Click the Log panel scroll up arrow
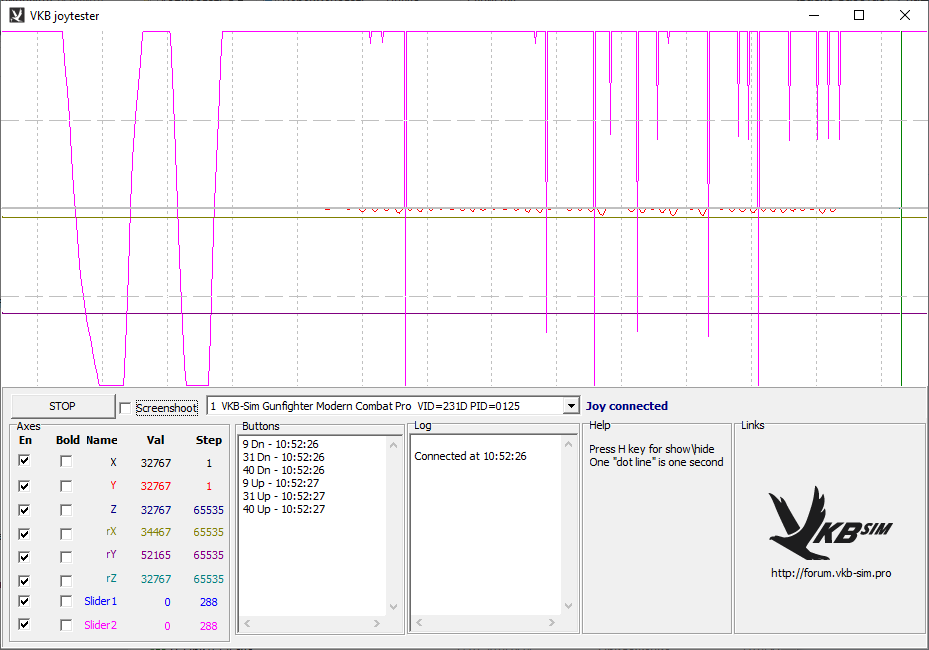The image size is (929, 650). click(568, 444)
